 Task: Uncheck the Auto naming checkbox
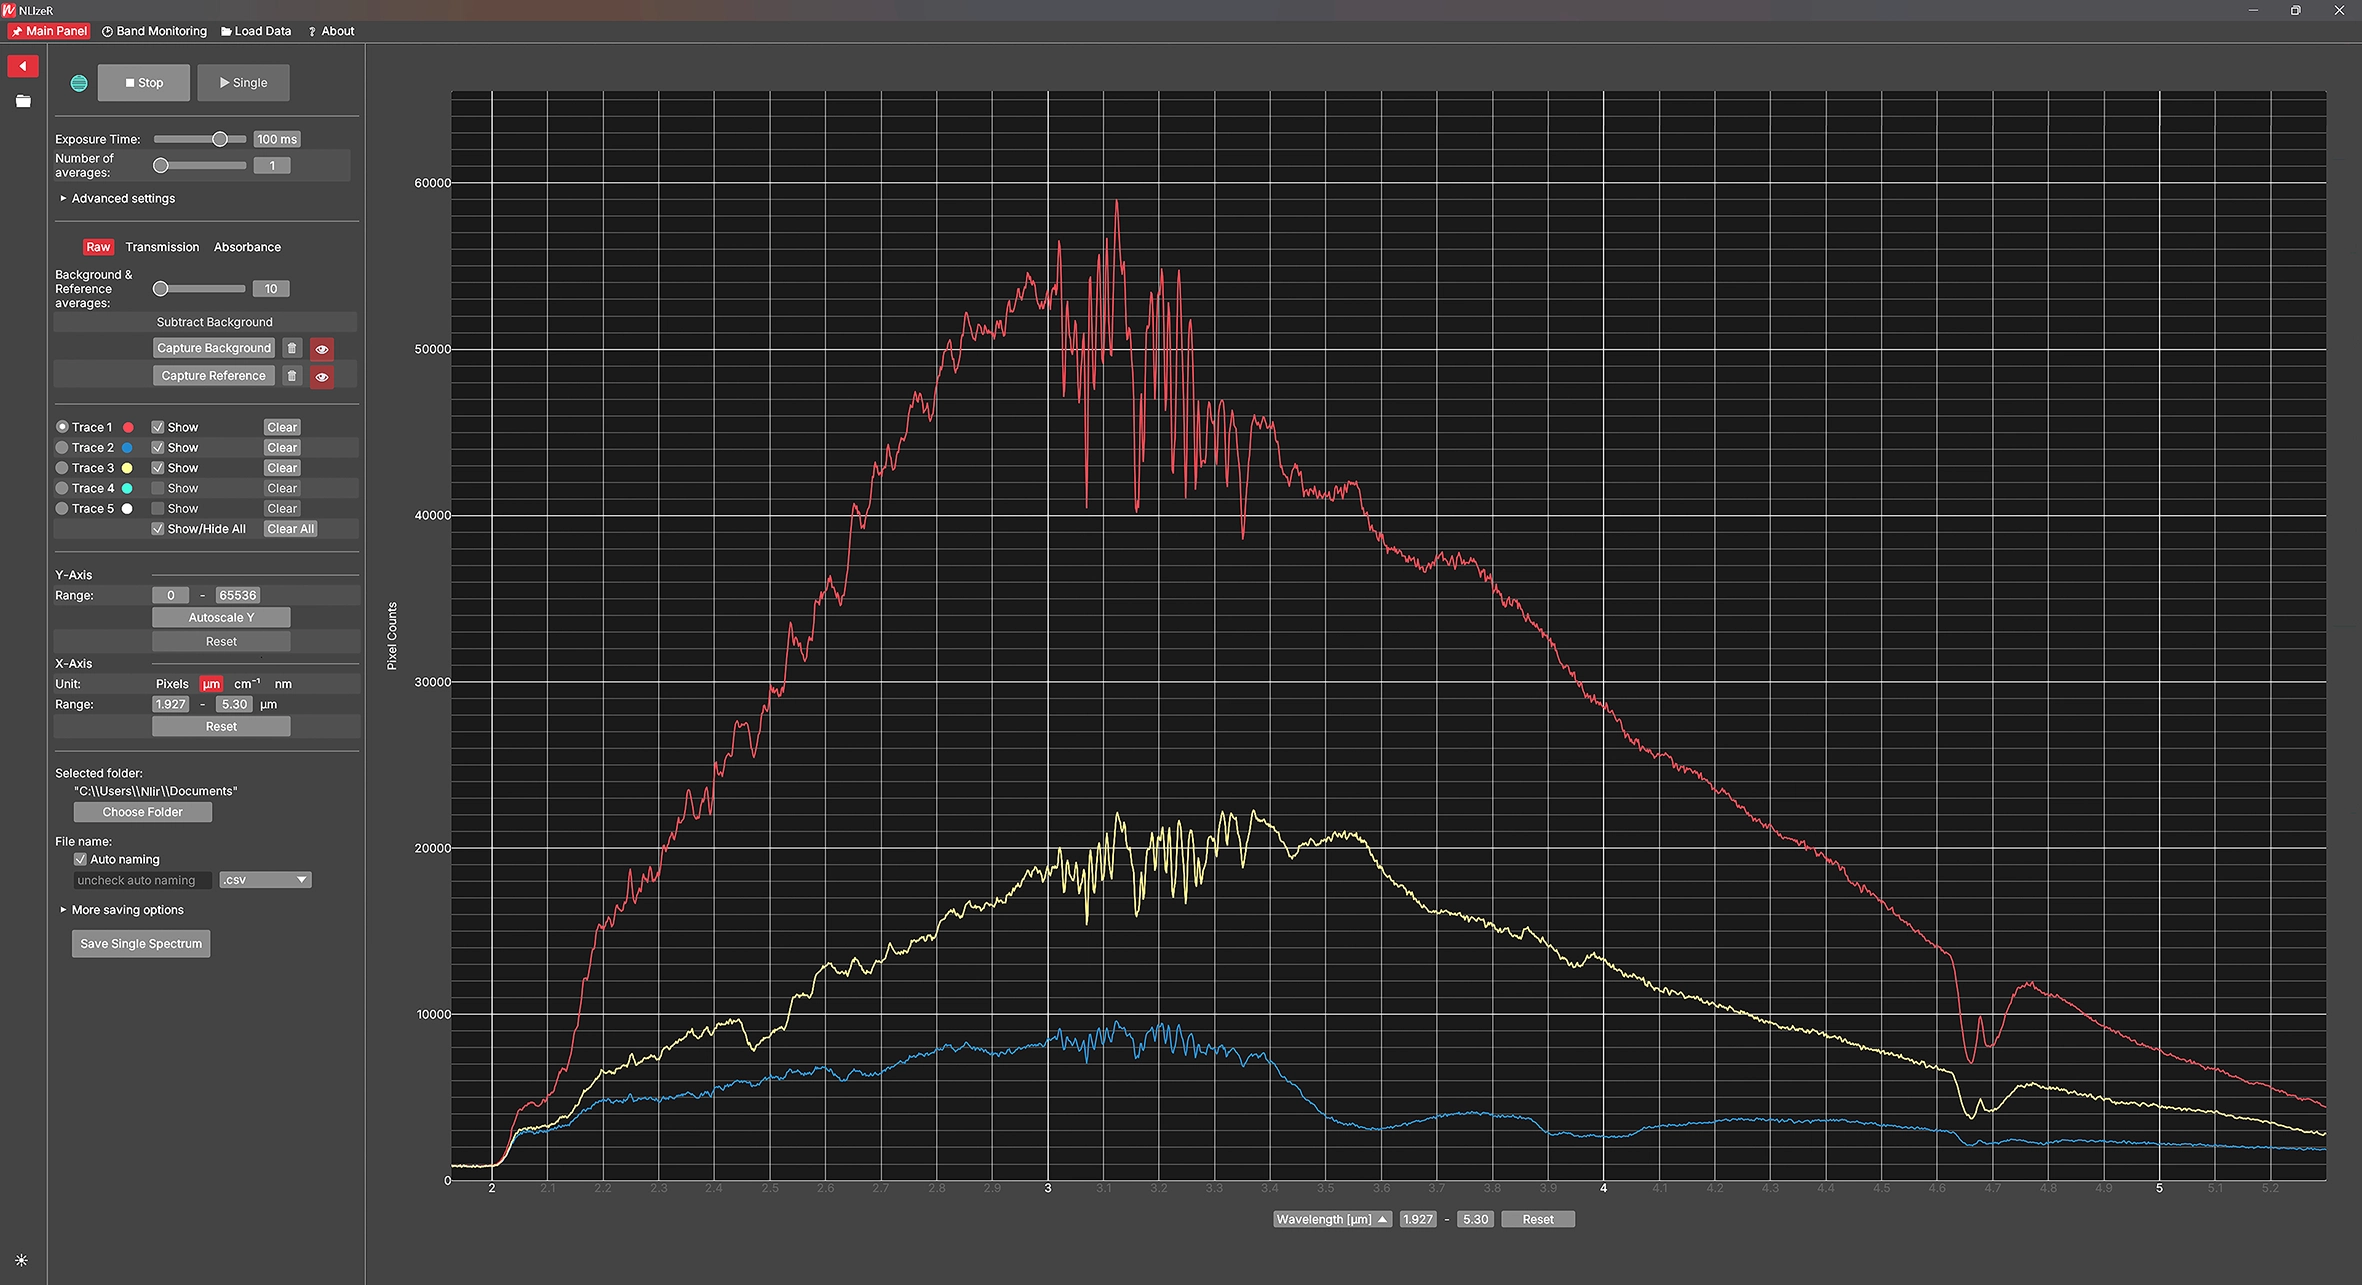click(x=80, y=859)
